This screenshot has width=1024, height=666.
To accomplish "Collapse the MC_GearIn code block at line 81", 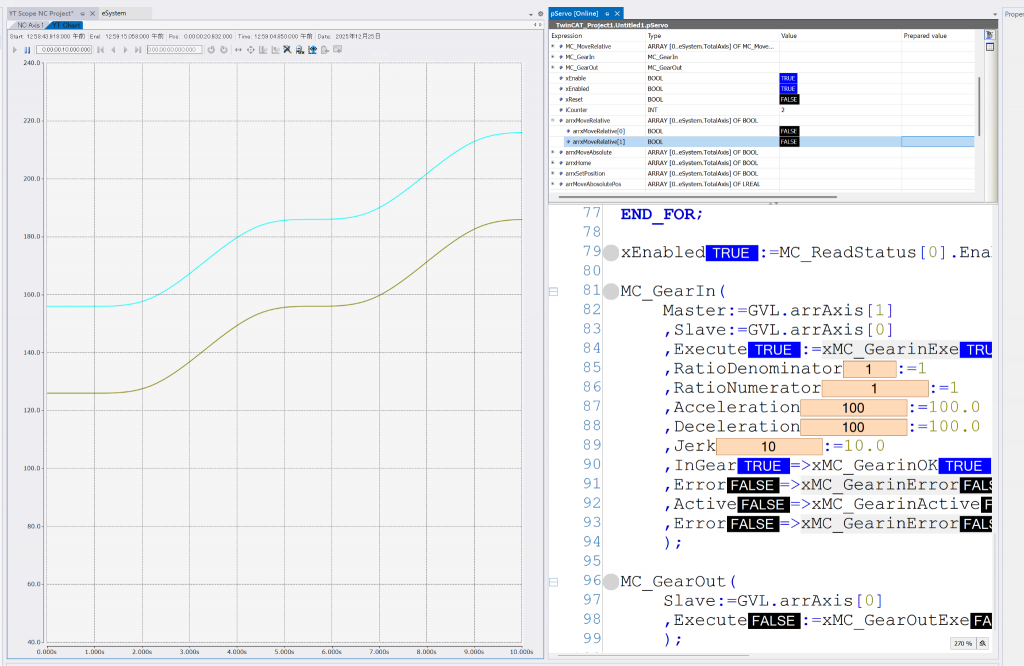I will 551,291.
